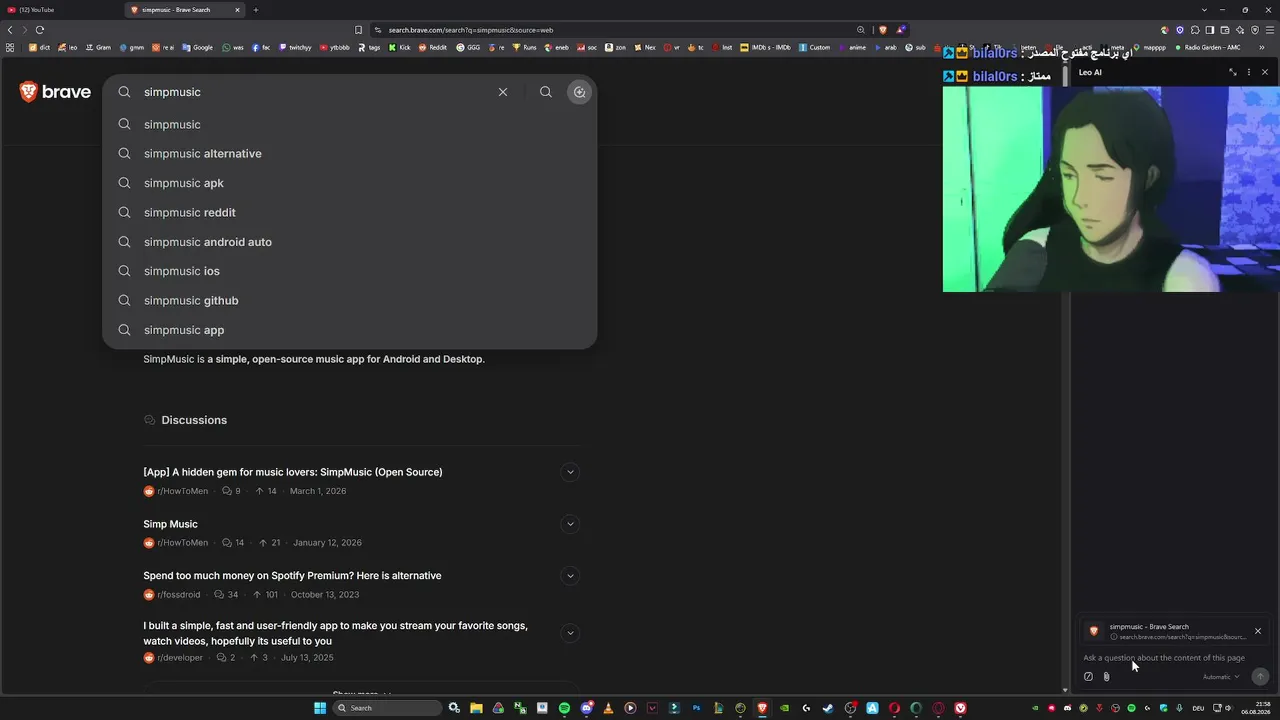Open 'Spend too much money on Spotify Premium?' thread

[292, 576]
